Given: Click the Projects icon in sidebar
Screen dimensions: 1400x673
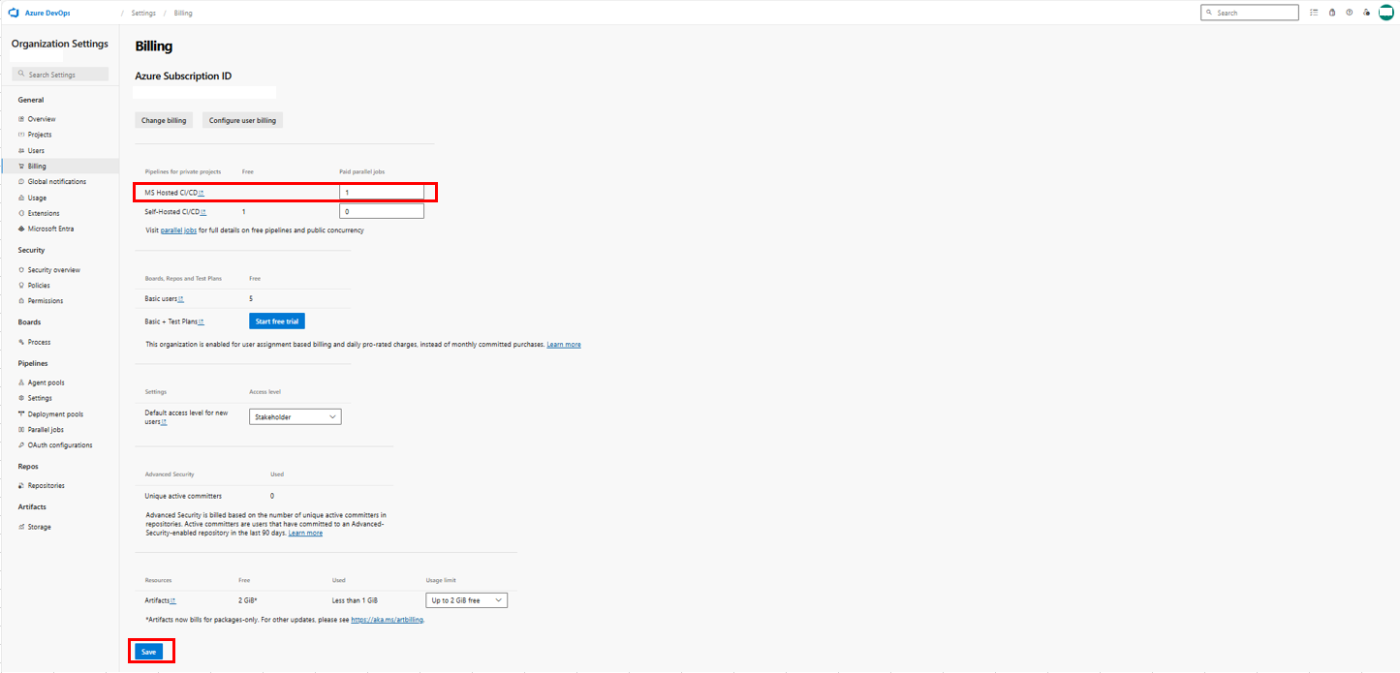Looking at the screenshot, I should (21, 134).
